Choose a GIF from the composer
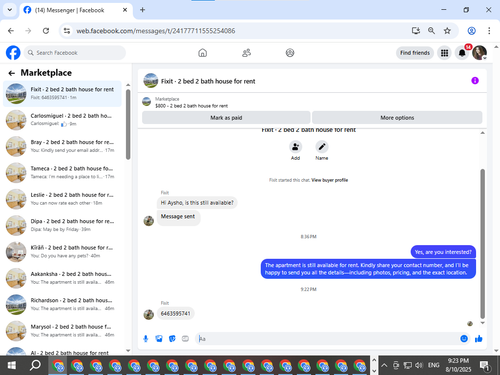Image resolution: width=500 pixels, height=375 pixels. [185, 339]
